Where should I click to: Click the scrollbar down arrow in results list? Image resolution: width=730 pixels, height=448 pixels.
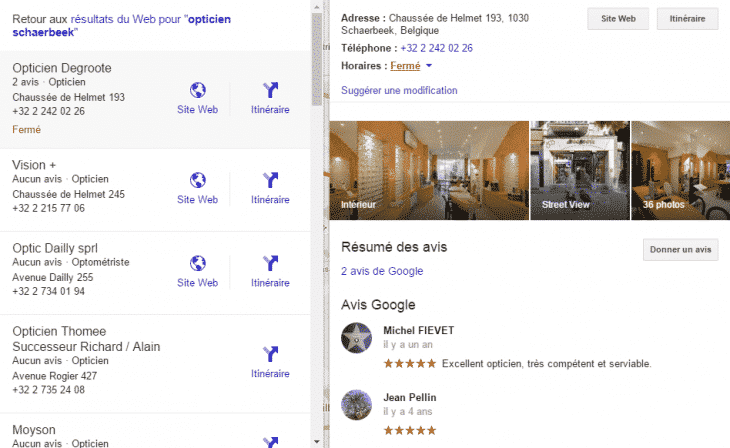pyautogui.click(x=318, y=440)
